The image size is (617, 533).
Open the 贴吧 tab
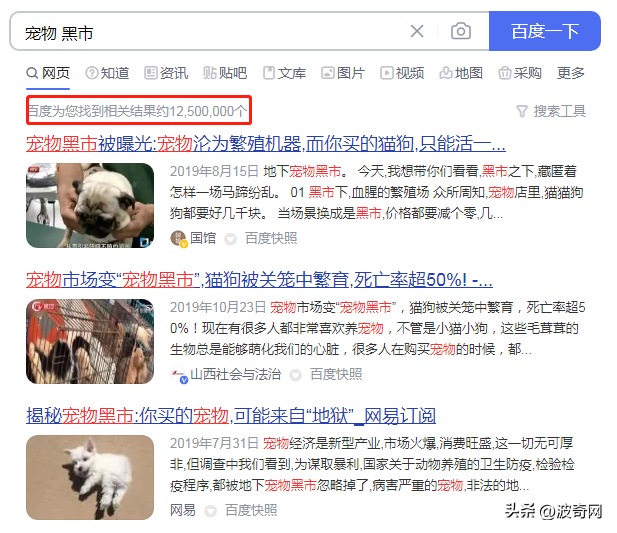[225, 73]
